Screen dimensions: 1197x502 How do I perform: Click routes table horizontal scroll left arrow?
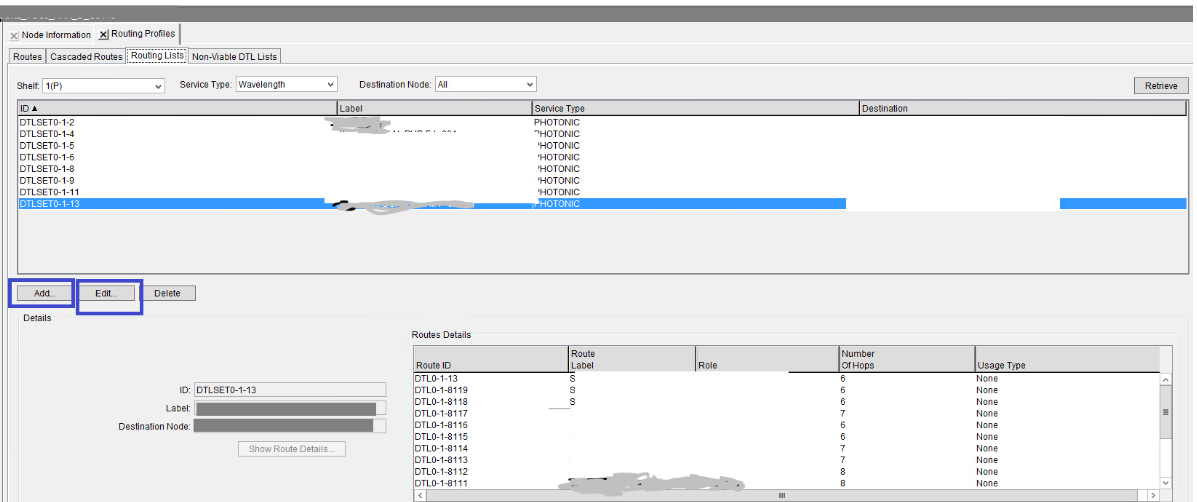(419, 495)
